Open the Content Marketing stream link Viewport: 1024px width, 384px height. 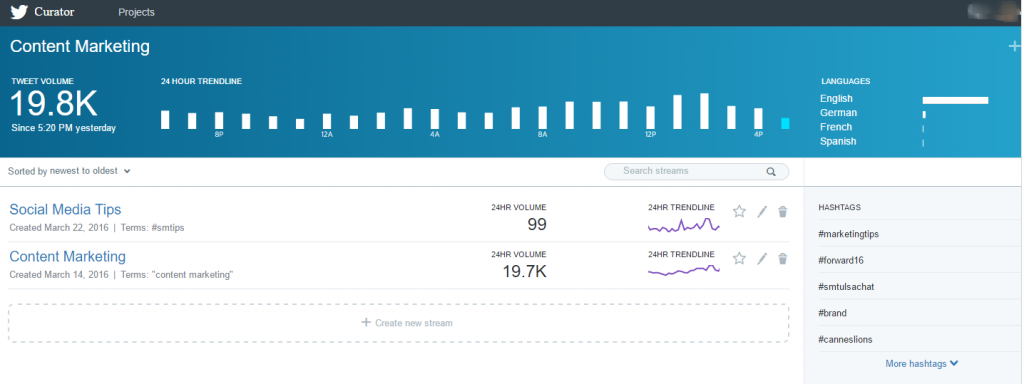(67, 256)
